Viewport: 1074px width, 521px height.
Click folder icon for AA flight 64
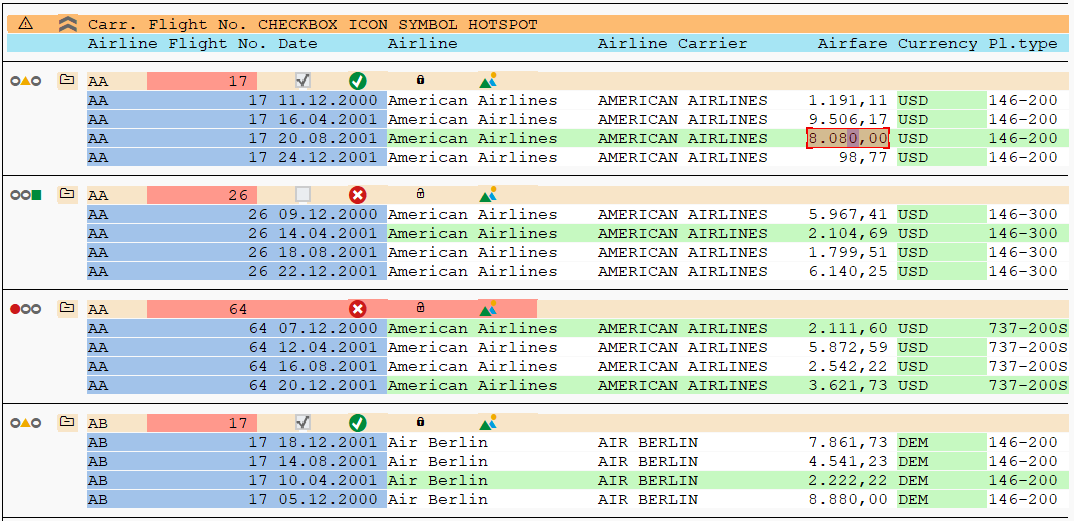coord(66,308)
